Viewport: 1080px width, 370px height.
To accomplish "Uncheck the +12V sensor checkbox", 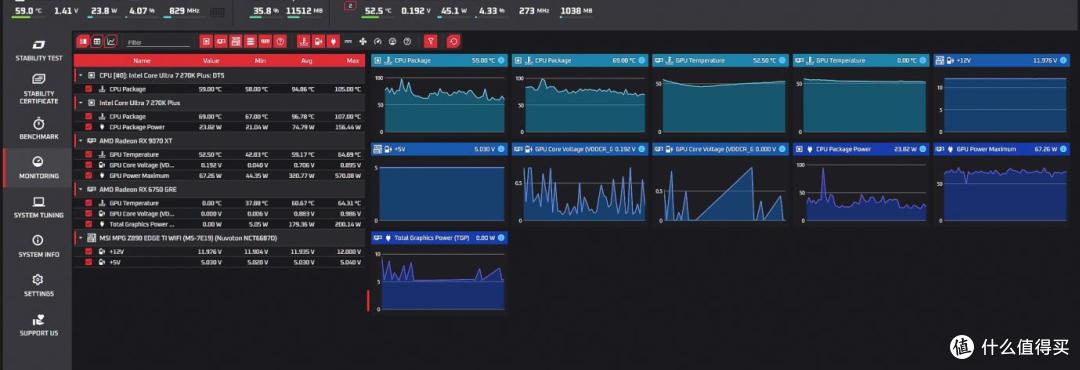I will coord(88,251).
